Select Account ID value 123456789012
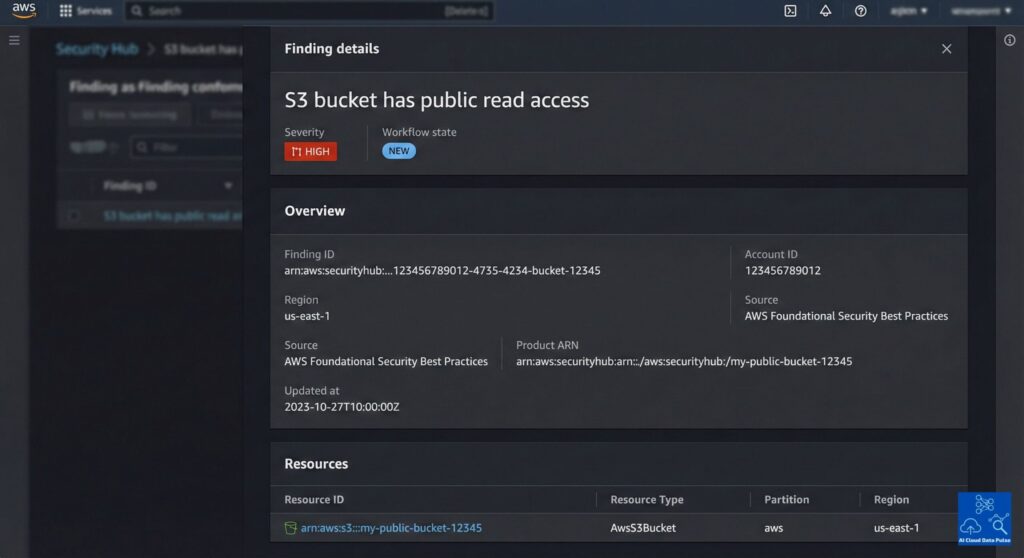This screenshot has width=1024, height=558. [783, 271]
